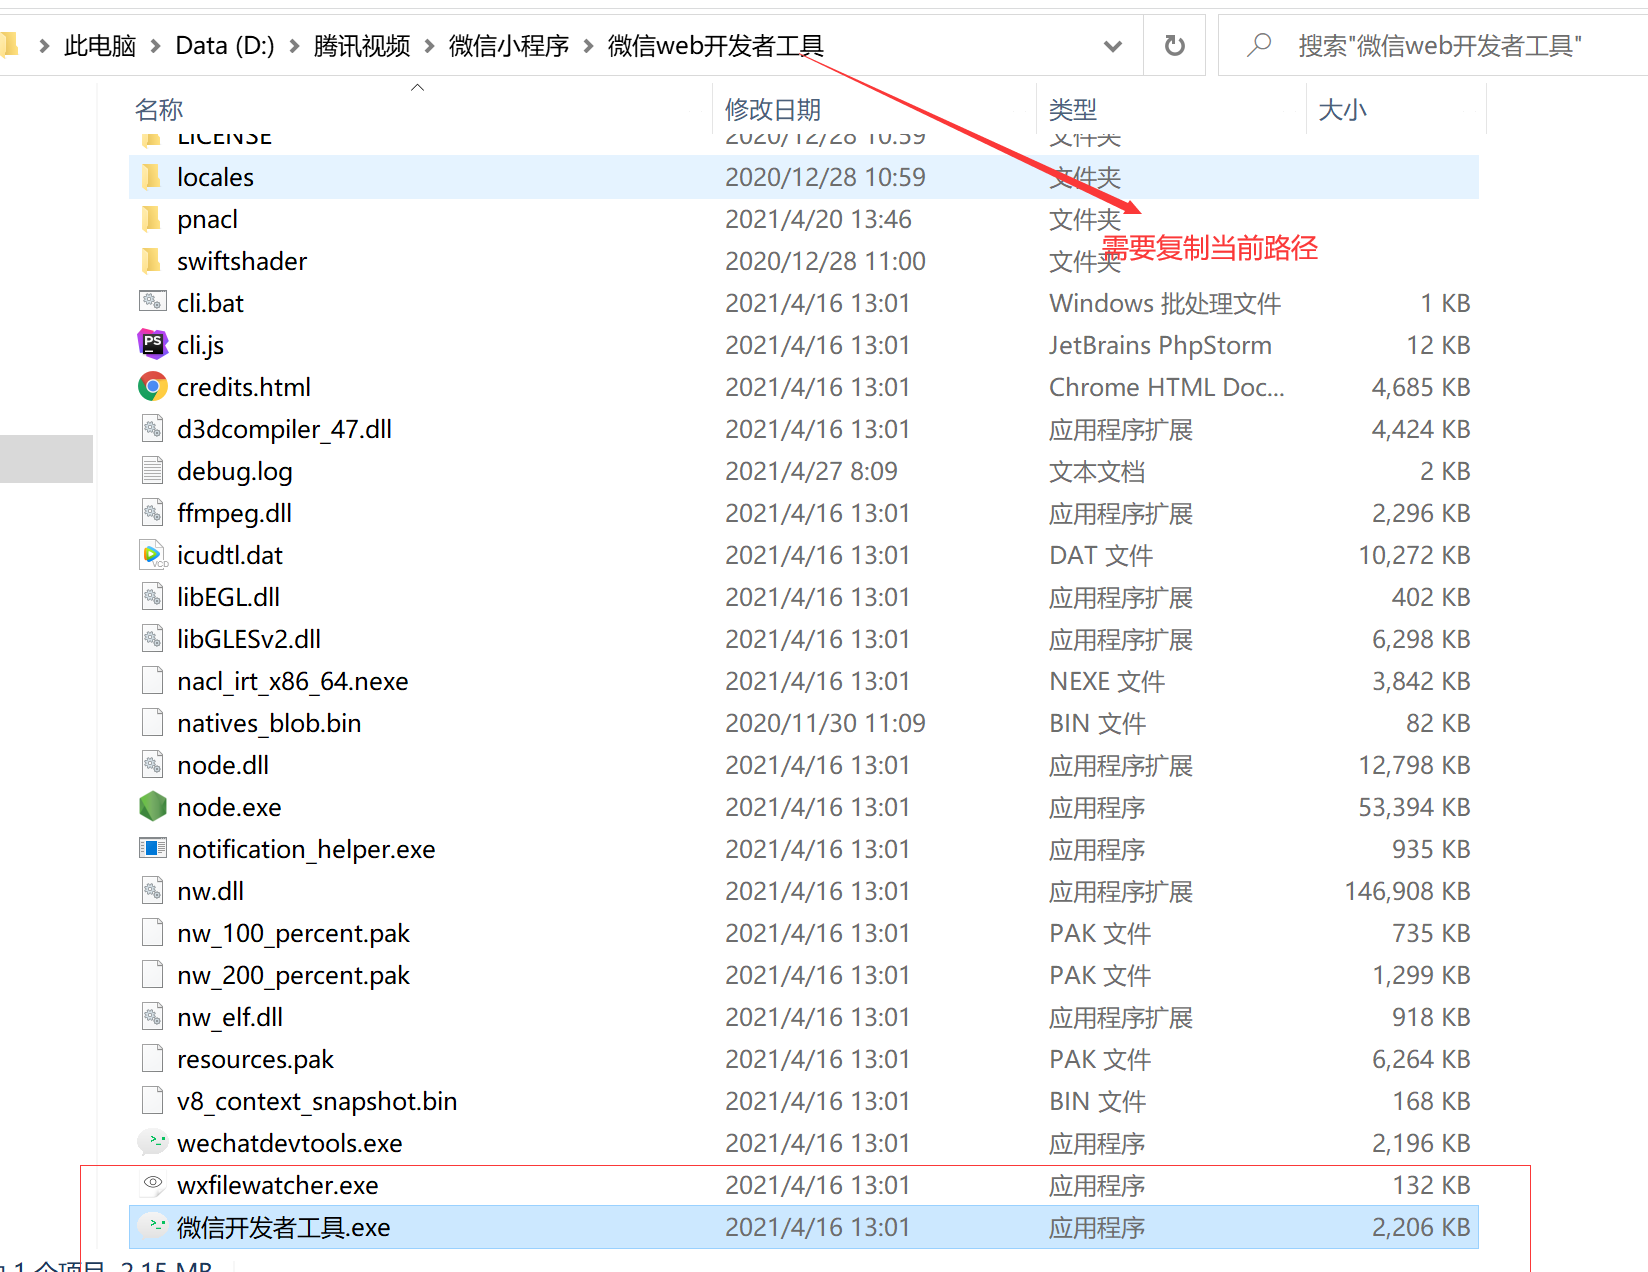1648x1272 pixels.
Task: Click the pnacl folder icon
Action: click(152, 219)
